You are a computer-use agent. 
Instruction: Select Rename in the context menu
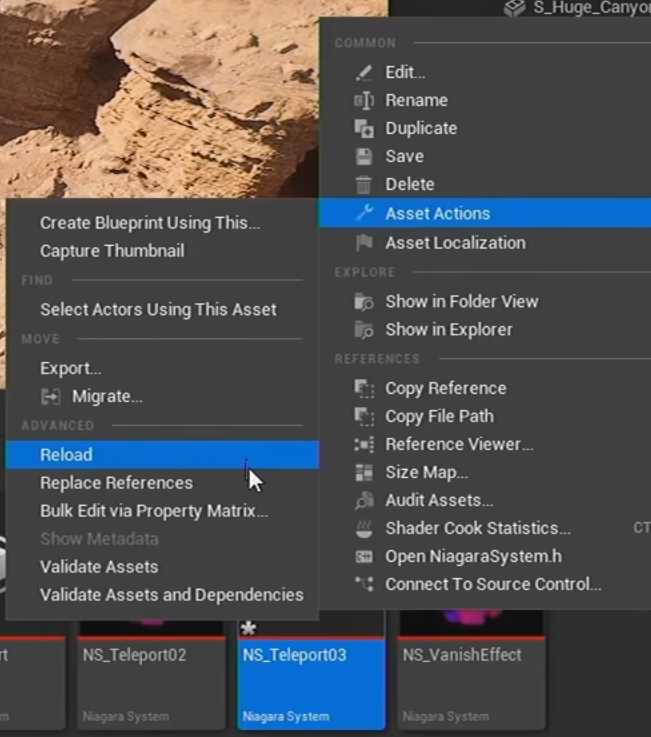coord(485,101)
